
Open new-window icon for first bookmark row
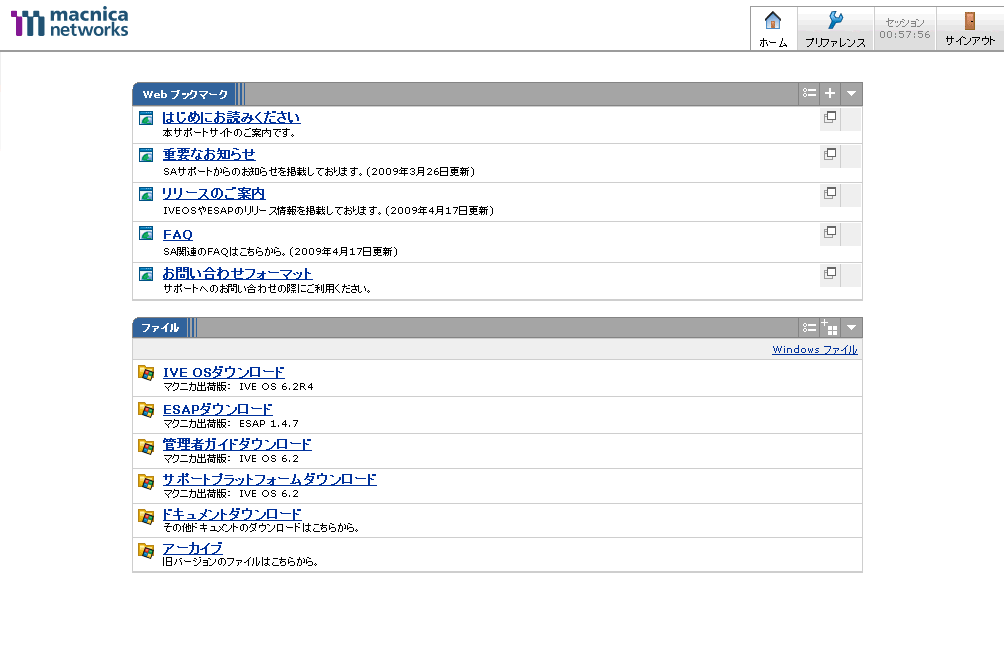(x=829, y=117)
